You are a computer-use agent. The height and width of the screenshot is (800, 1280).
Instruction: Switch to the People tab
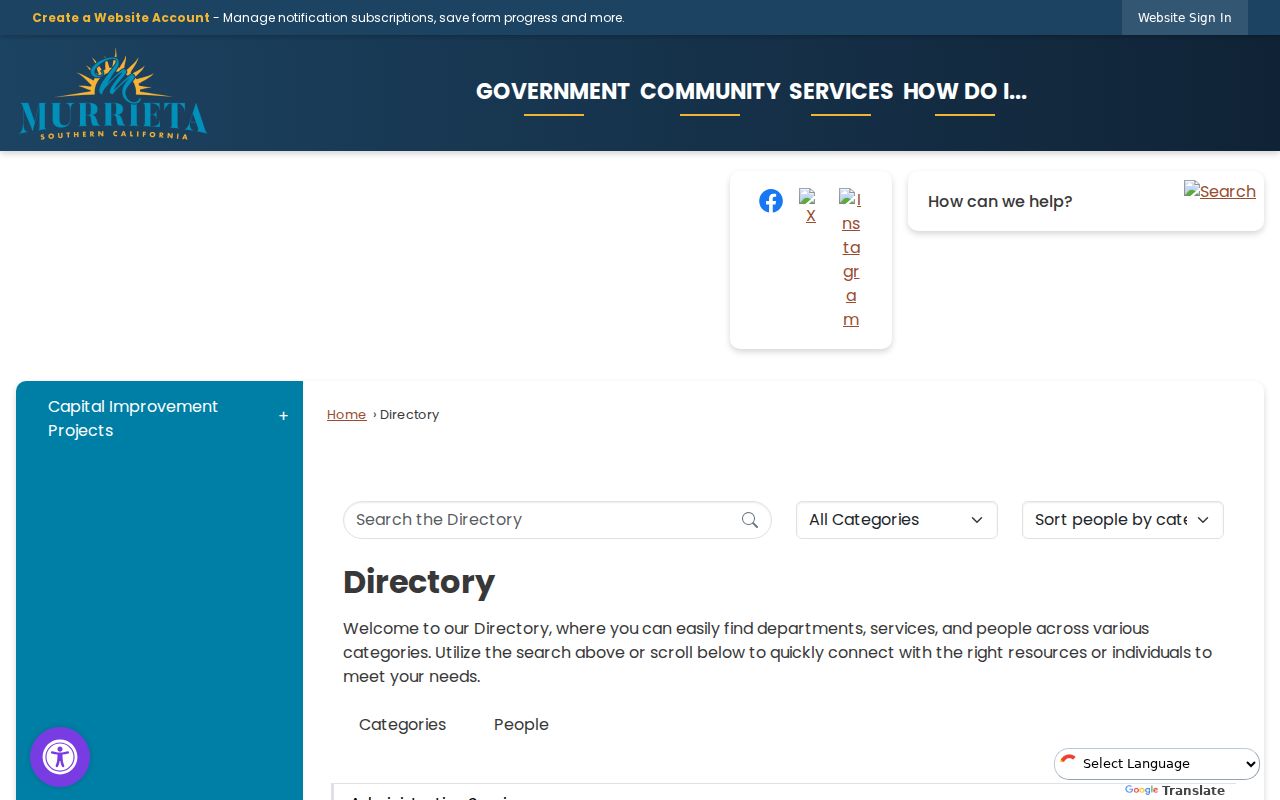[521, 724]
